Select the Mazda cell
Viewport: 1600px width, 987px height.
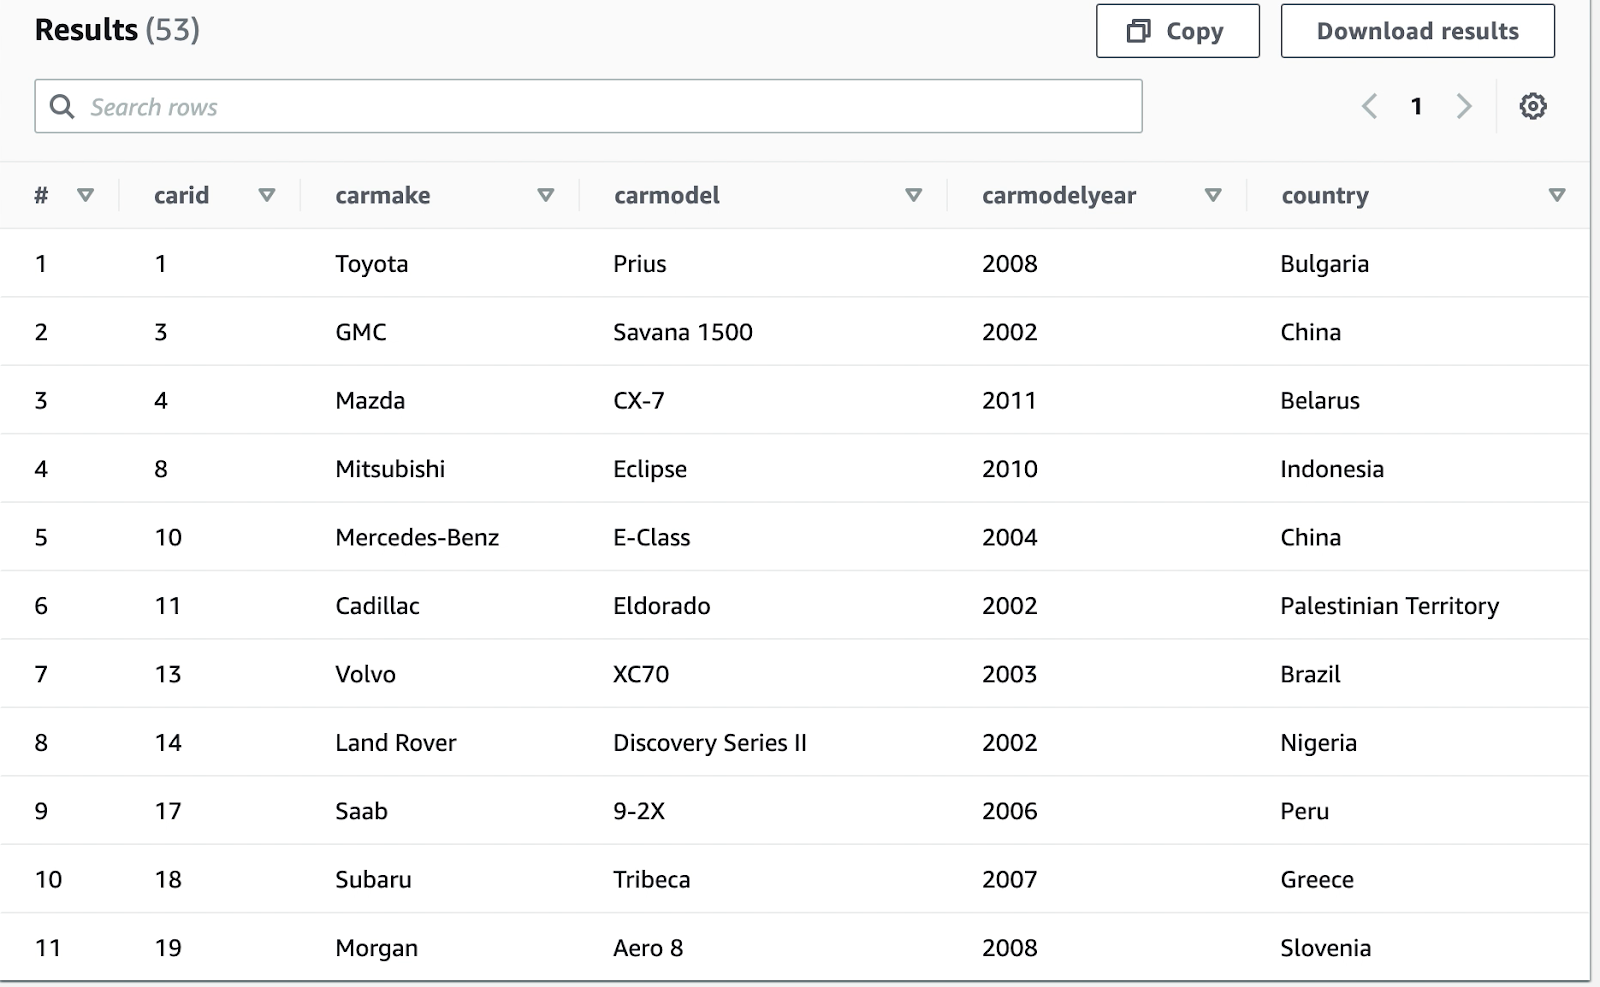(370, 401)
